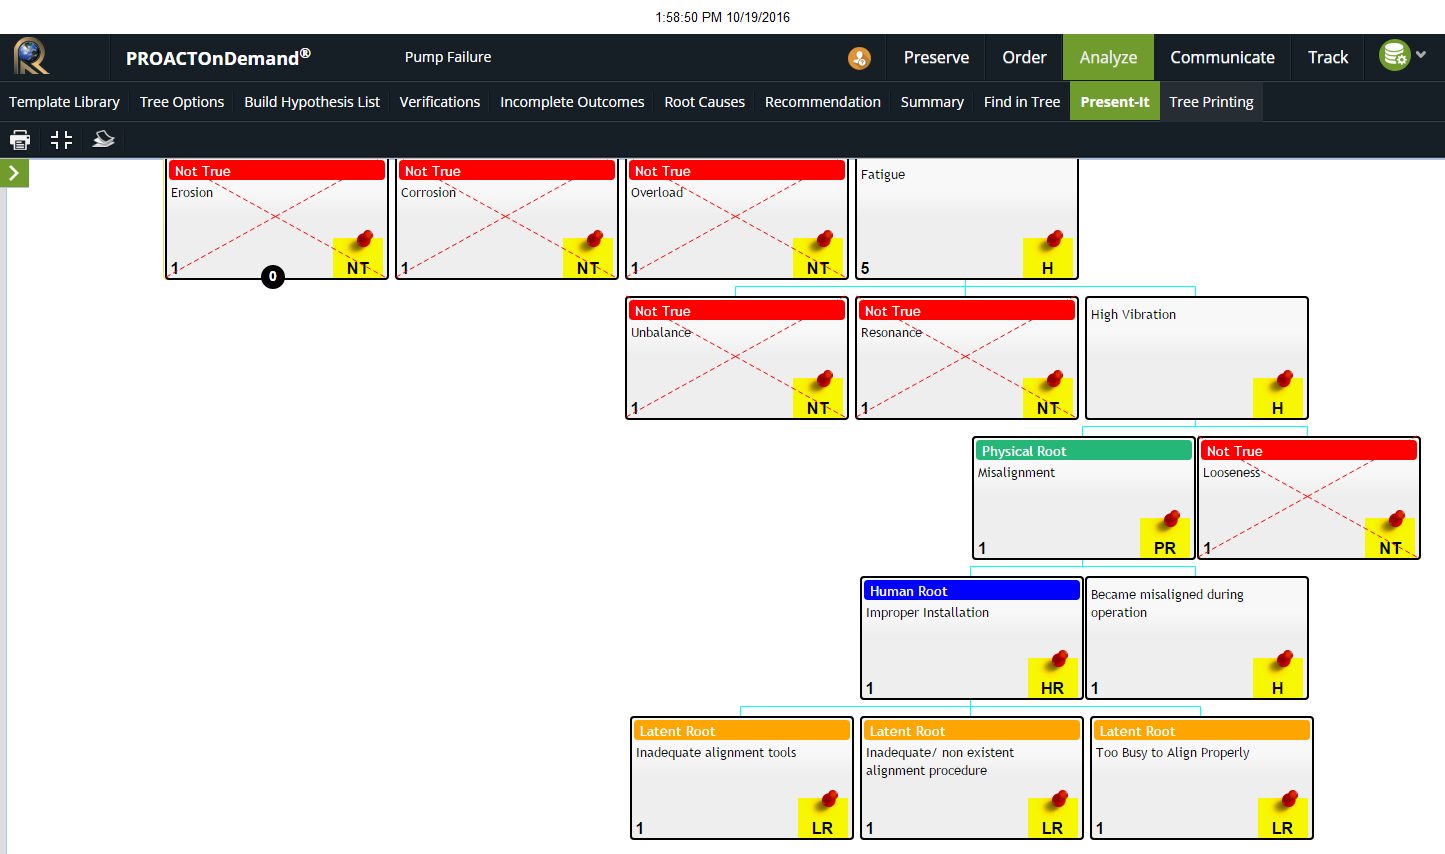Select the Looseness node title
The width and height of the screenshot is (1445, 854).
(x=1231, y=473)
